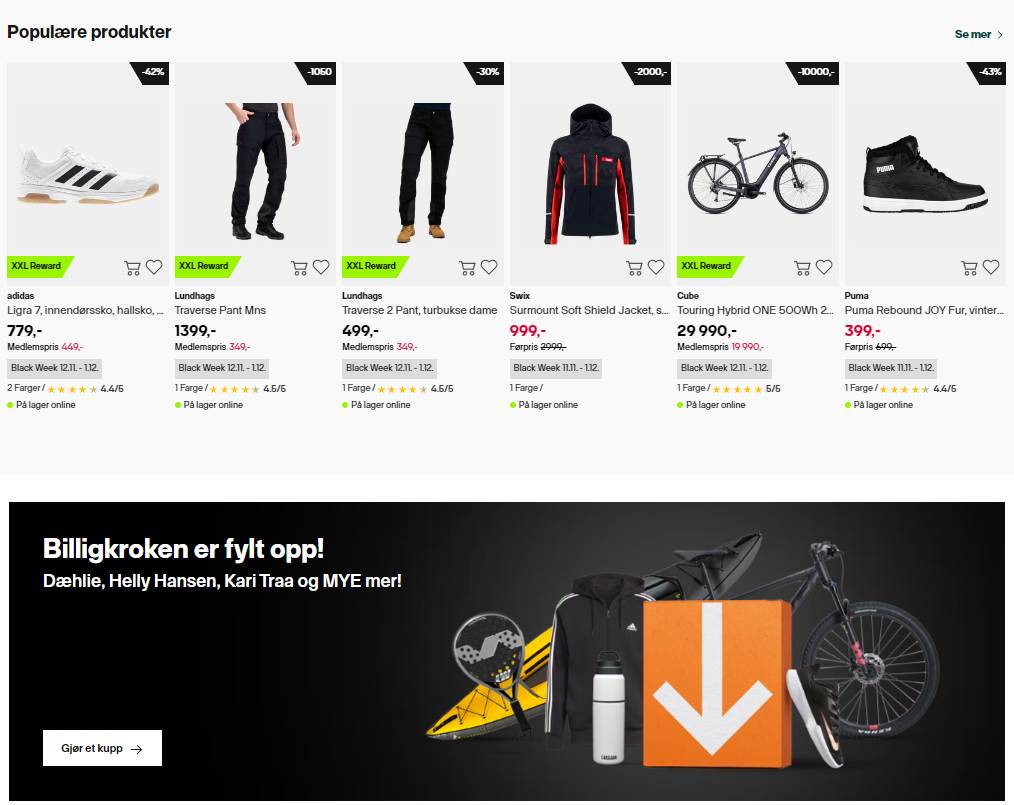Open Se mer link with chevron
Screen dimensions: 1014x805
[979, 34]
